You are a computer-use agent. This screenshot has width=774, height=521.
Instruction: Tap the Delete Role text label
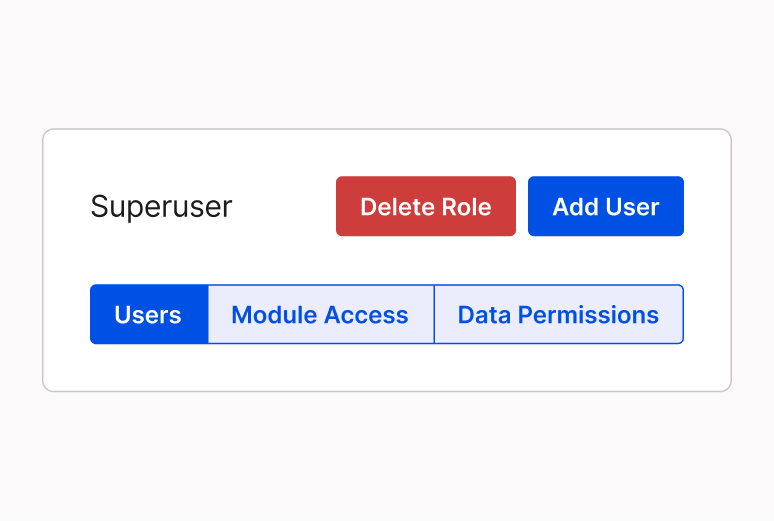(x=426, y=206)
